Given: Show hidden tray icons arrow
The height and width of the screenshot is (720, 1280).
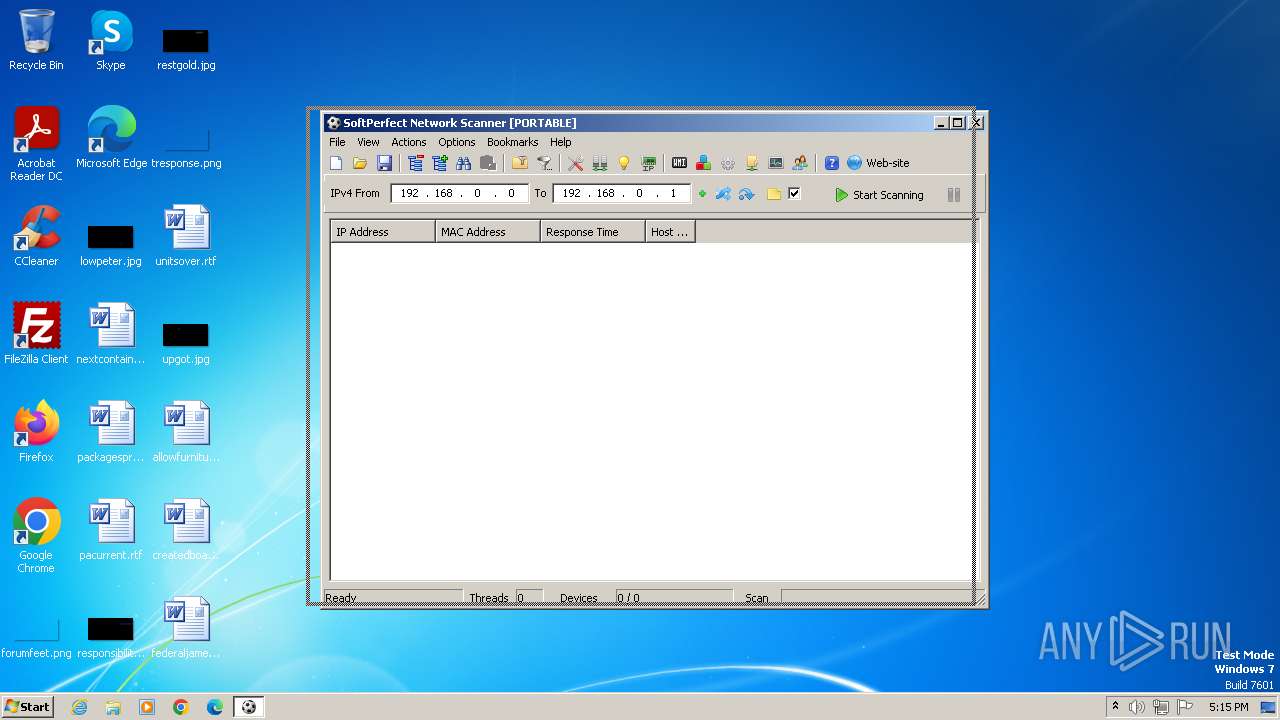Looking at the screenshot, I should (x=1115, y=706).
